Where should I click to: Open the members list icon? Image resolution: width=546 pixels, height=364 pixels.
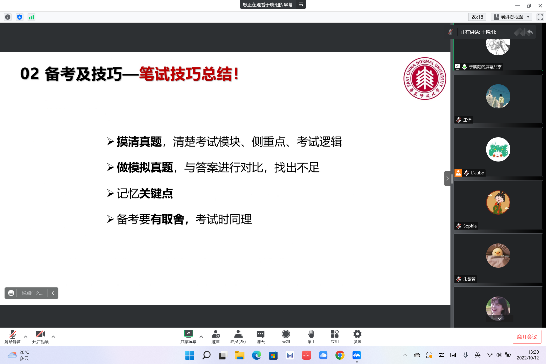click(x=238, y=336)
